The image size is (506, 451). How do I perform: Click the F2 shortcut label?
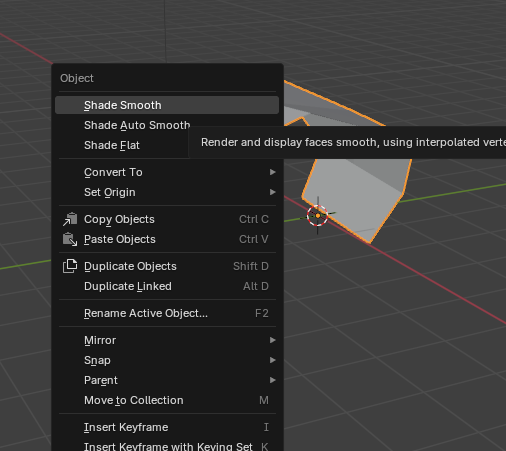(x=262, y=313)
